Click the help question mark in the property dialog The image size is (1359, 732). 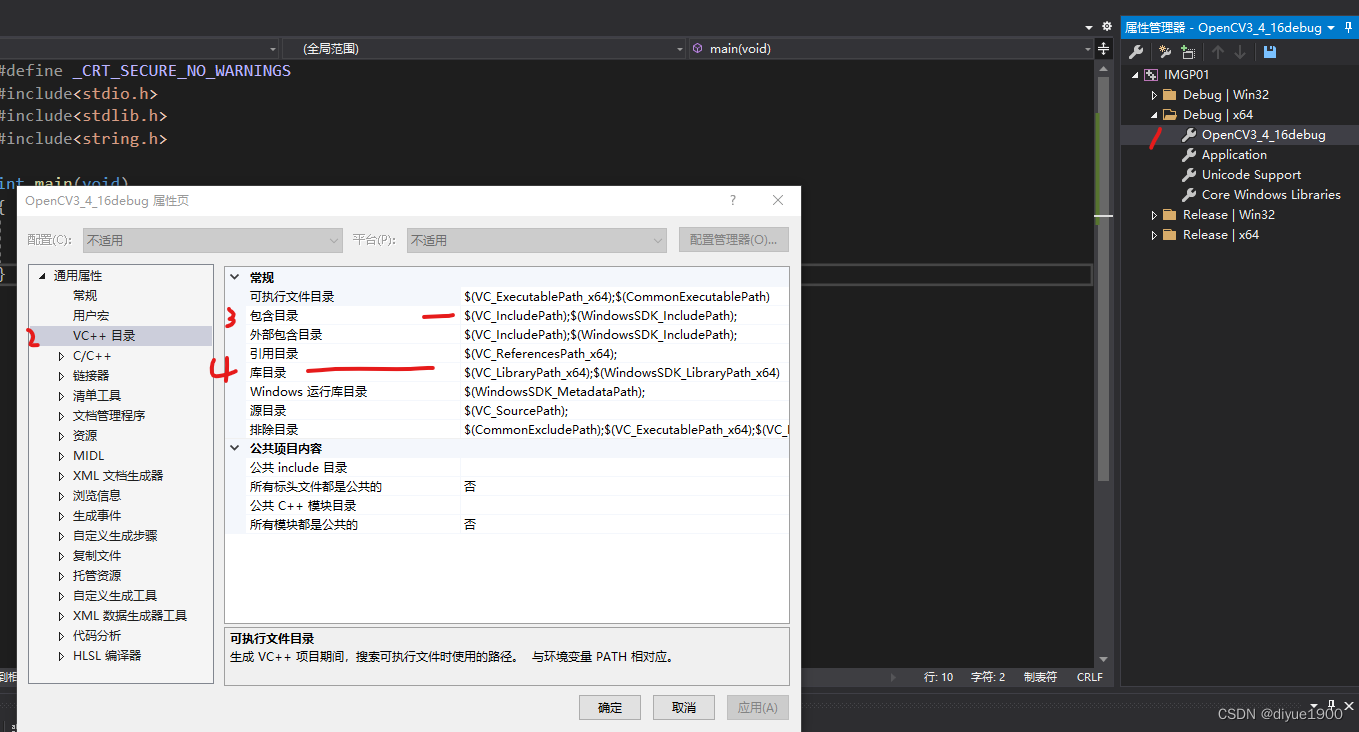[x=733, y=200]
